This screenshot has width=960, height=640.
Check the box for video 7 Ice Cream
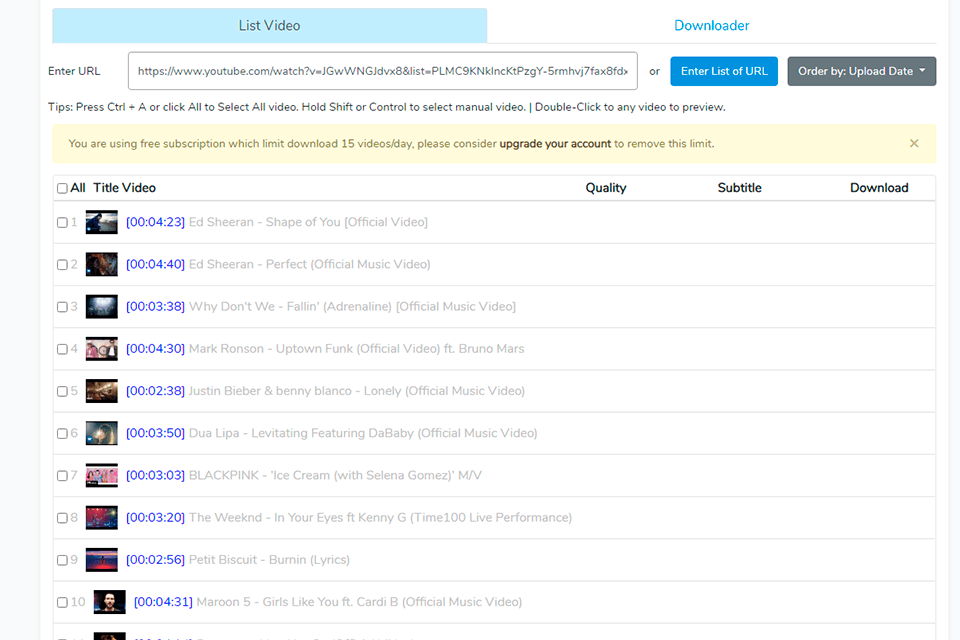pos(62,476)
